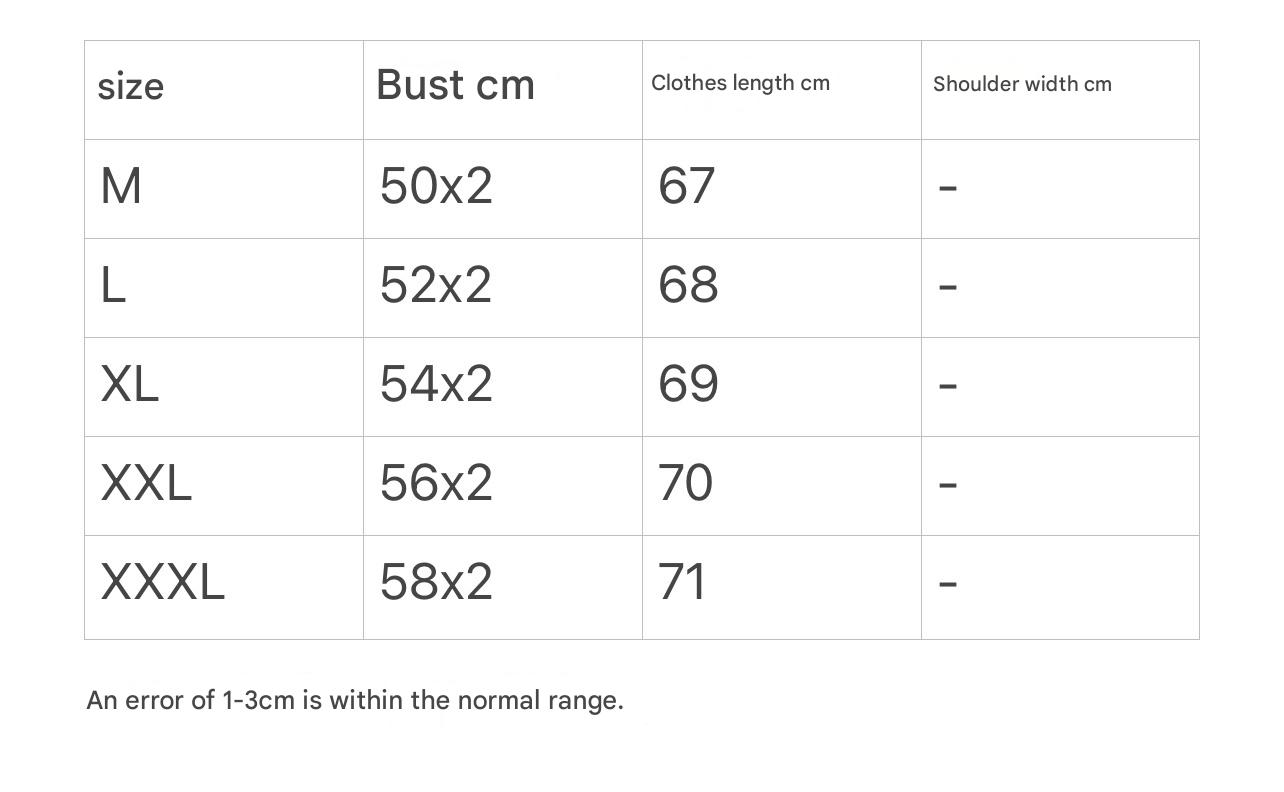Click the clothes length value 67
Screen dimensions: 1284x792
pos(687,187)
